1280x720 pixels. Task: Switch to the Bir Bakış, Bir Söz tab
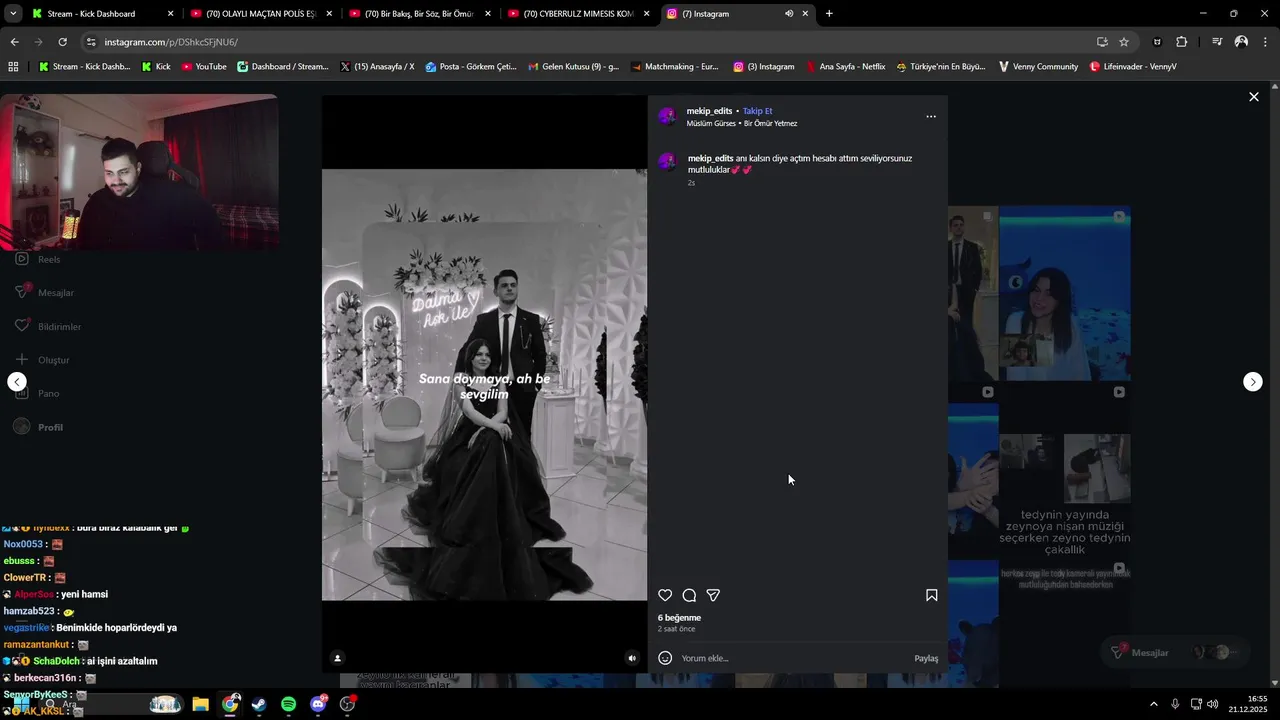pos(420,14)
